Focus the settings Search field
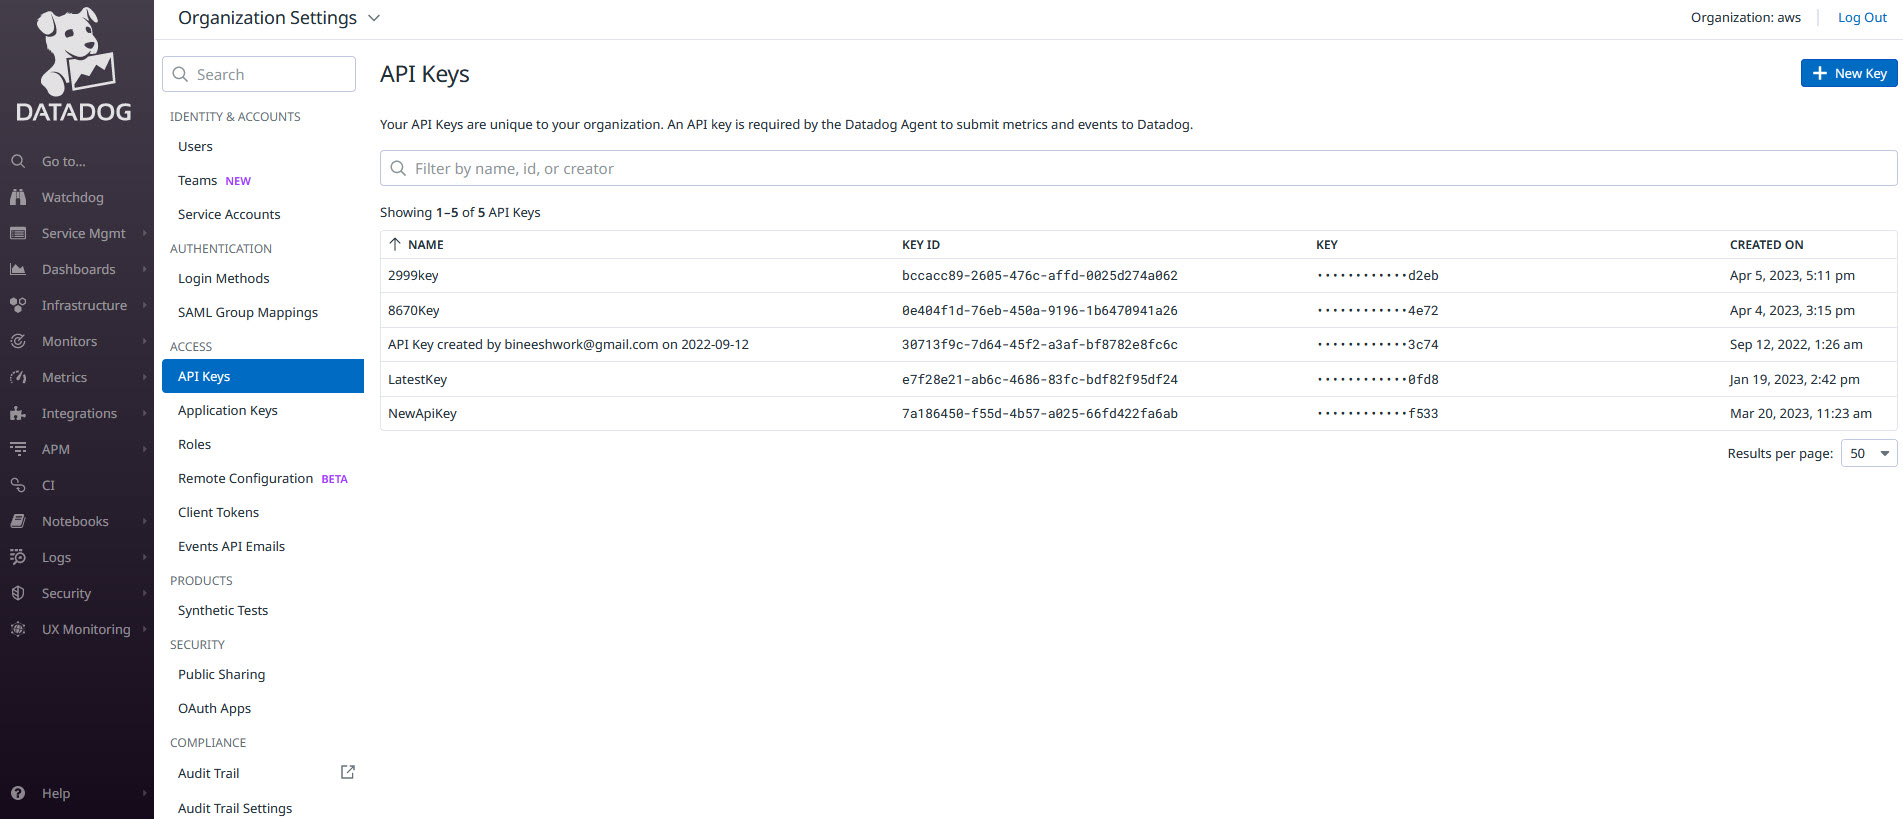 [259, 74]
